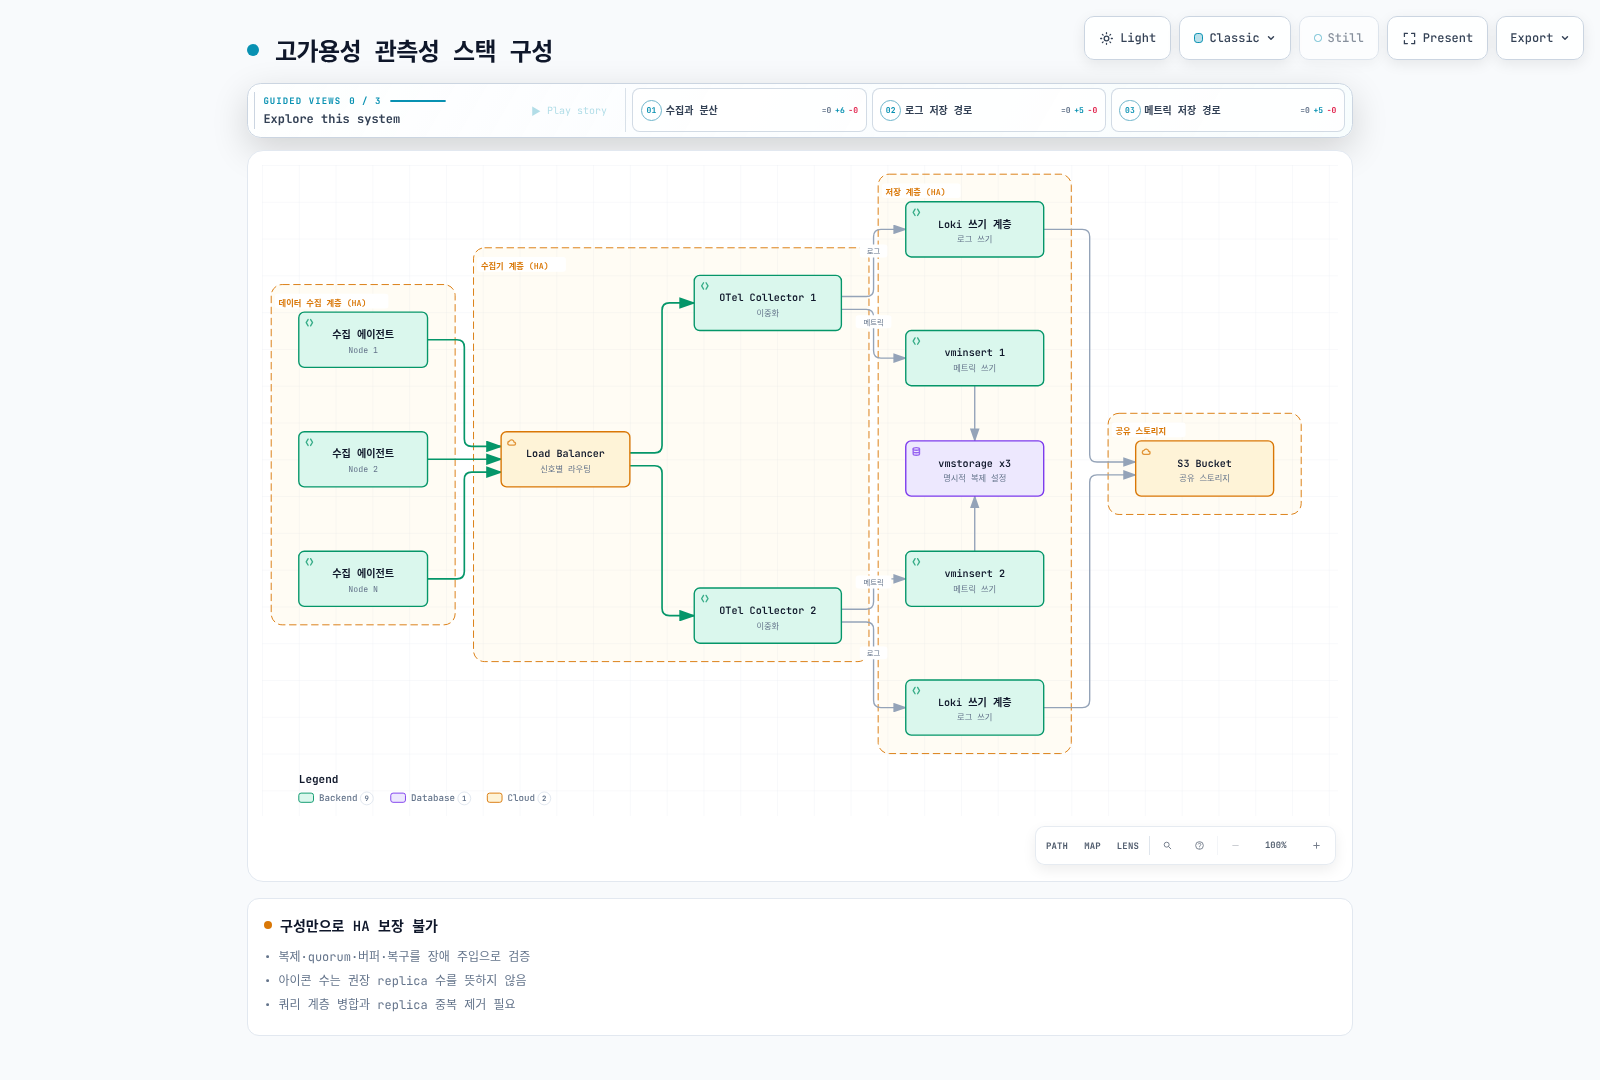Select the OTel Collector 2 node

click(768, 616)
